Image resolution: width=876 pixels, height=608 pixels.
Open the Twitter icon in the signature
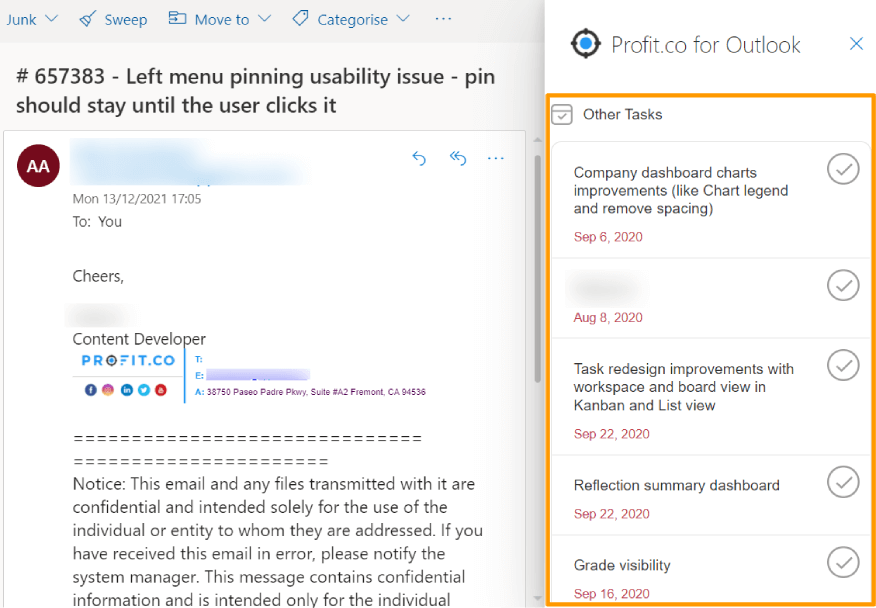click(x=144, y=390)
